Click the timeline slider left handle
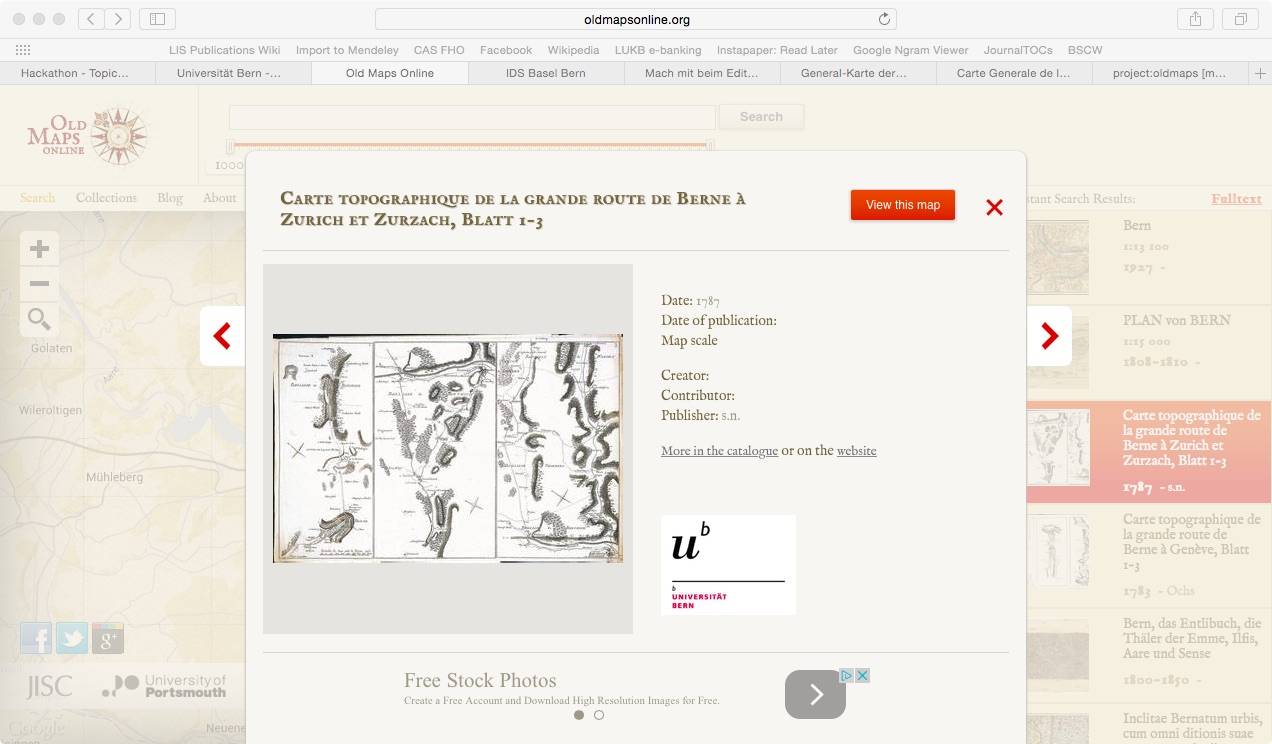 230,146
